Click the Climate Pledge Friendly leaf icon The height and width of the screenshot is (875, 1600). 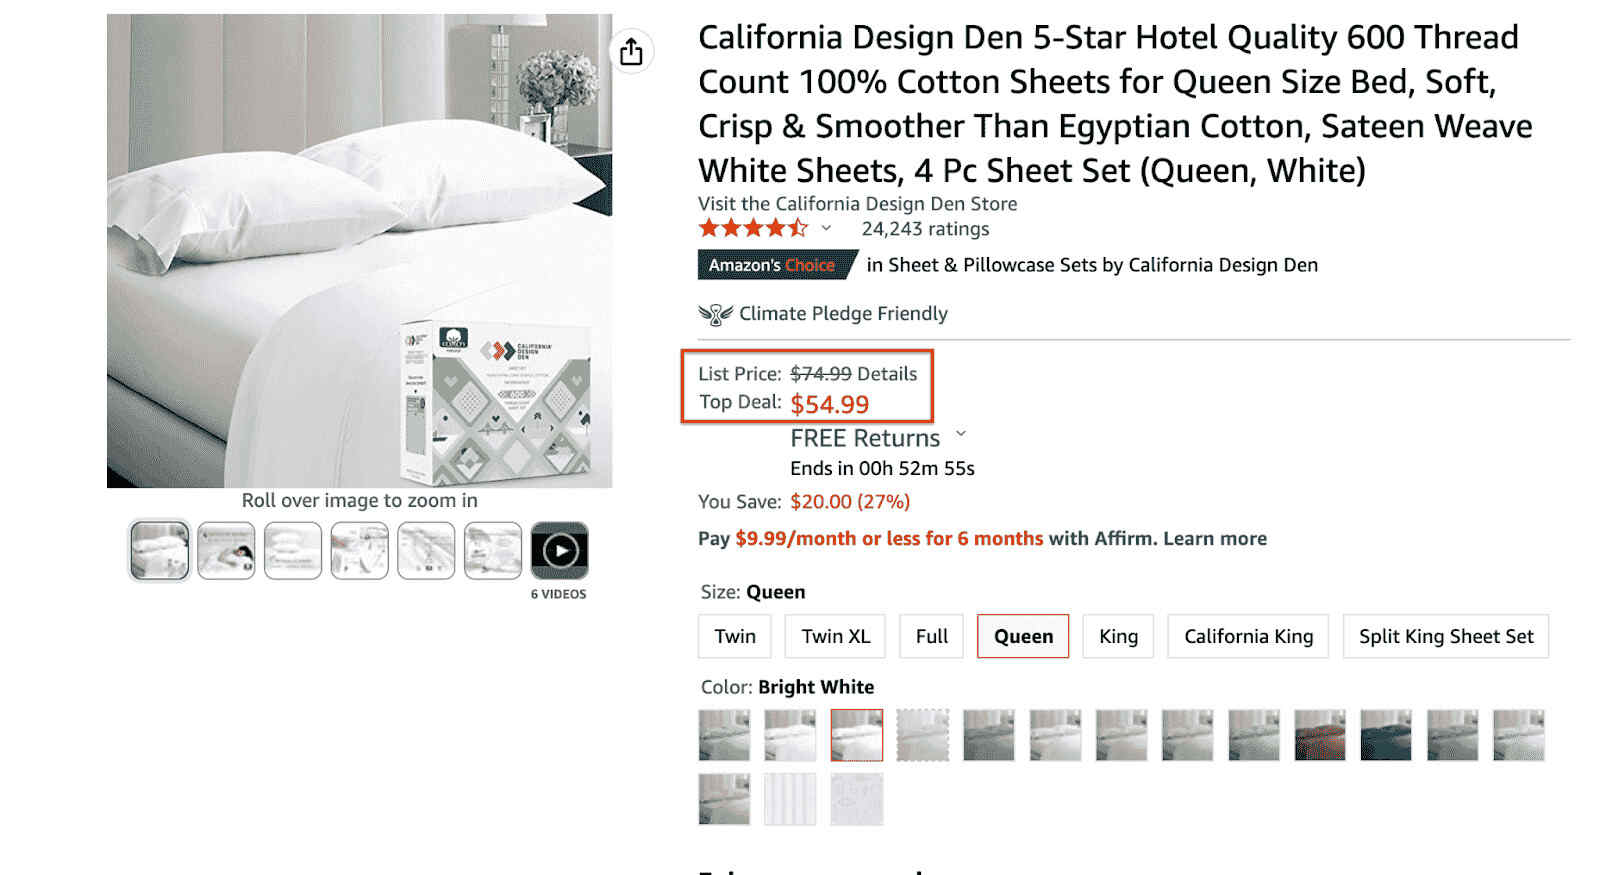click(x=716, y=313)
